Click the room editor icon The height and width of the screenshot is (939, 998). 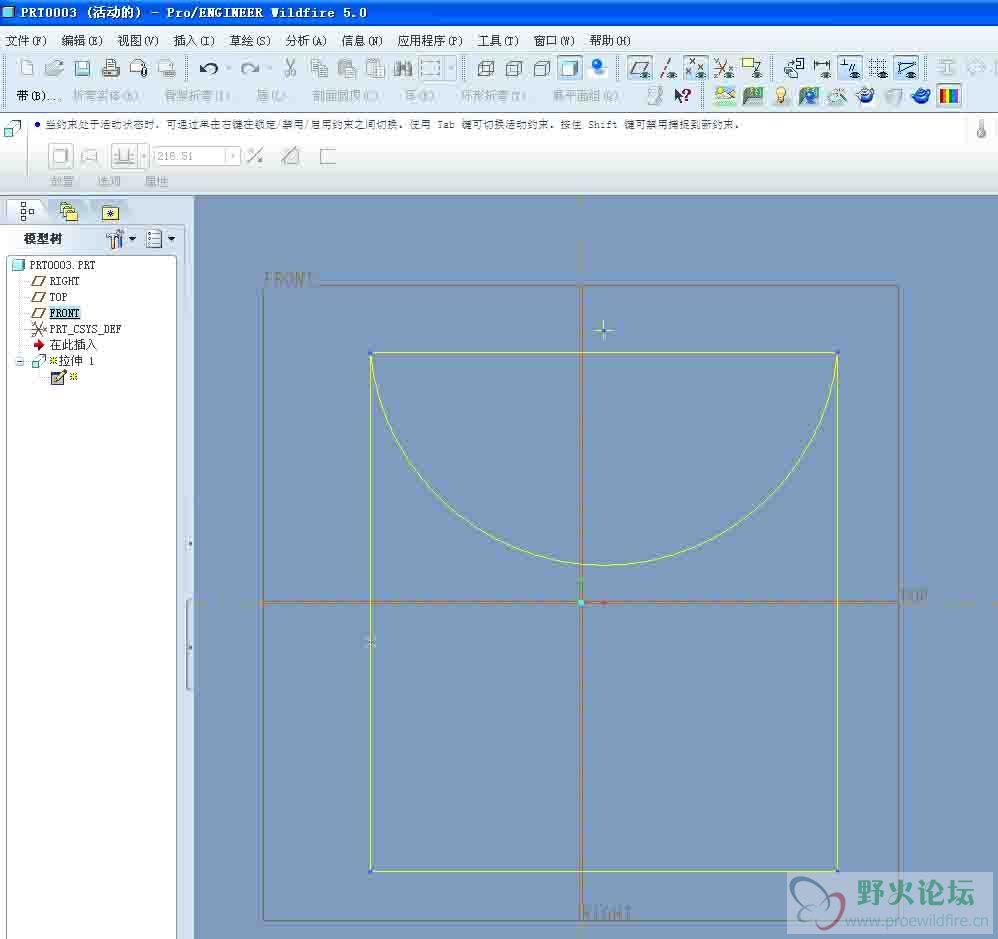(x=753, y=95)
